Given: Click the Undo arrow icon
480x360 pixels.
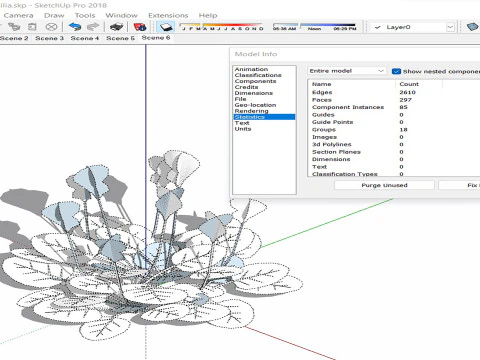Looking at the screenshot, I should (x=75, y=27).
